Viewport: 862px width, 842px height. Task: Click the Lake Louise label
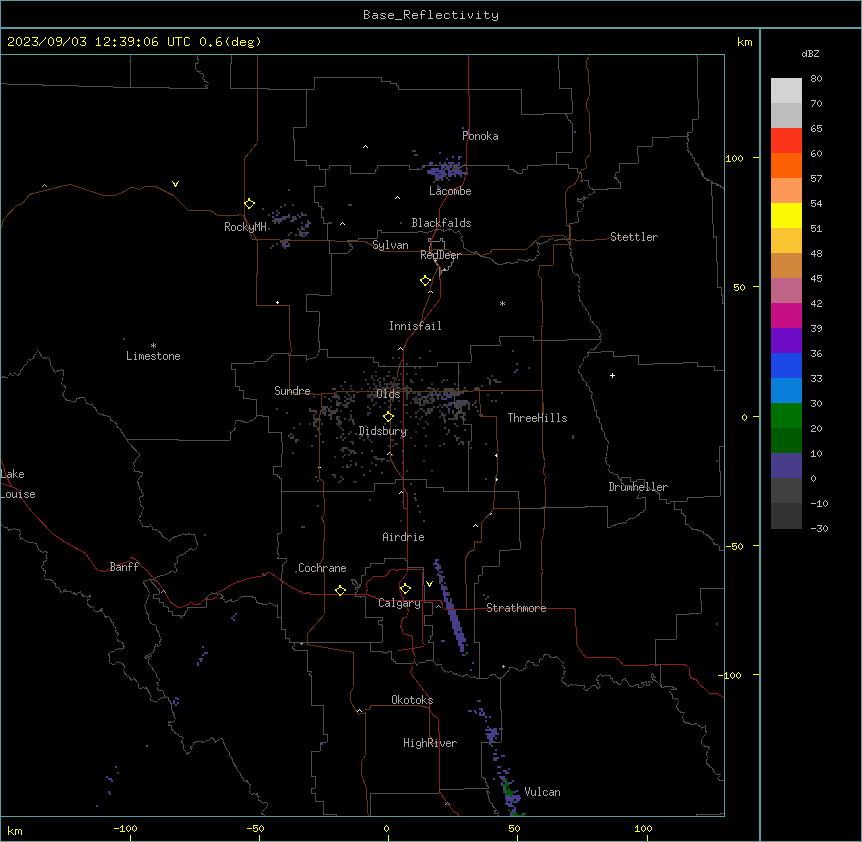[18, 484]
